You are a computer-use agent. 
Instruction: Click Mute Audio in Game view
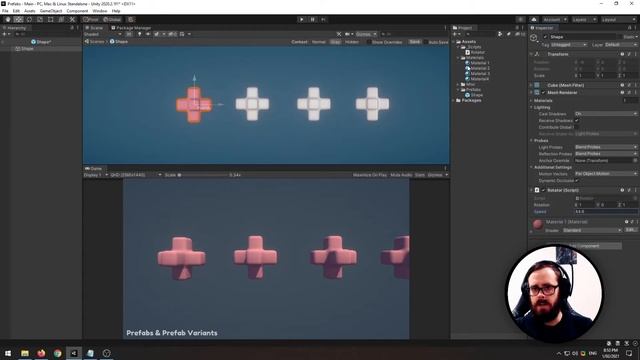(401, 175)
